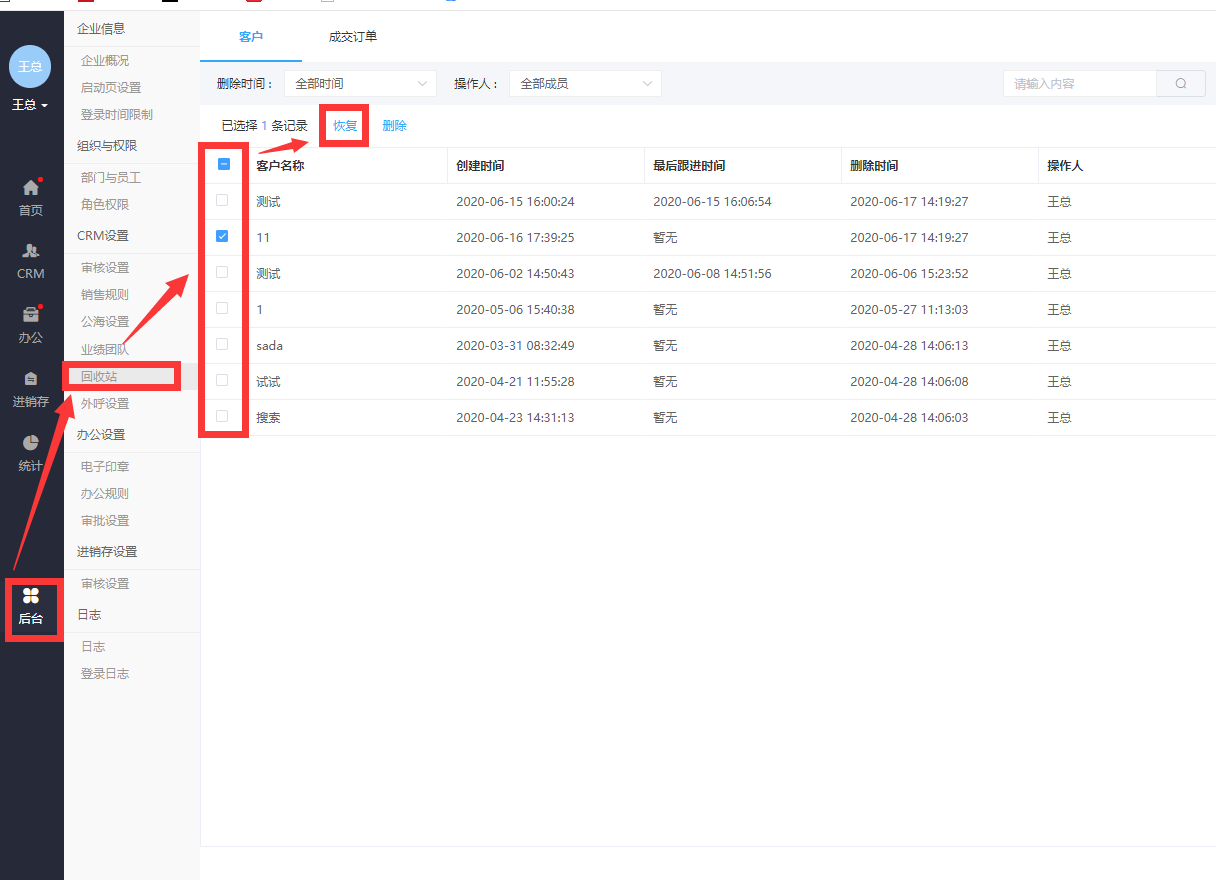Open 启动页设置 in the sidebar
This screenshot has width=1216, height=880.
111,88
